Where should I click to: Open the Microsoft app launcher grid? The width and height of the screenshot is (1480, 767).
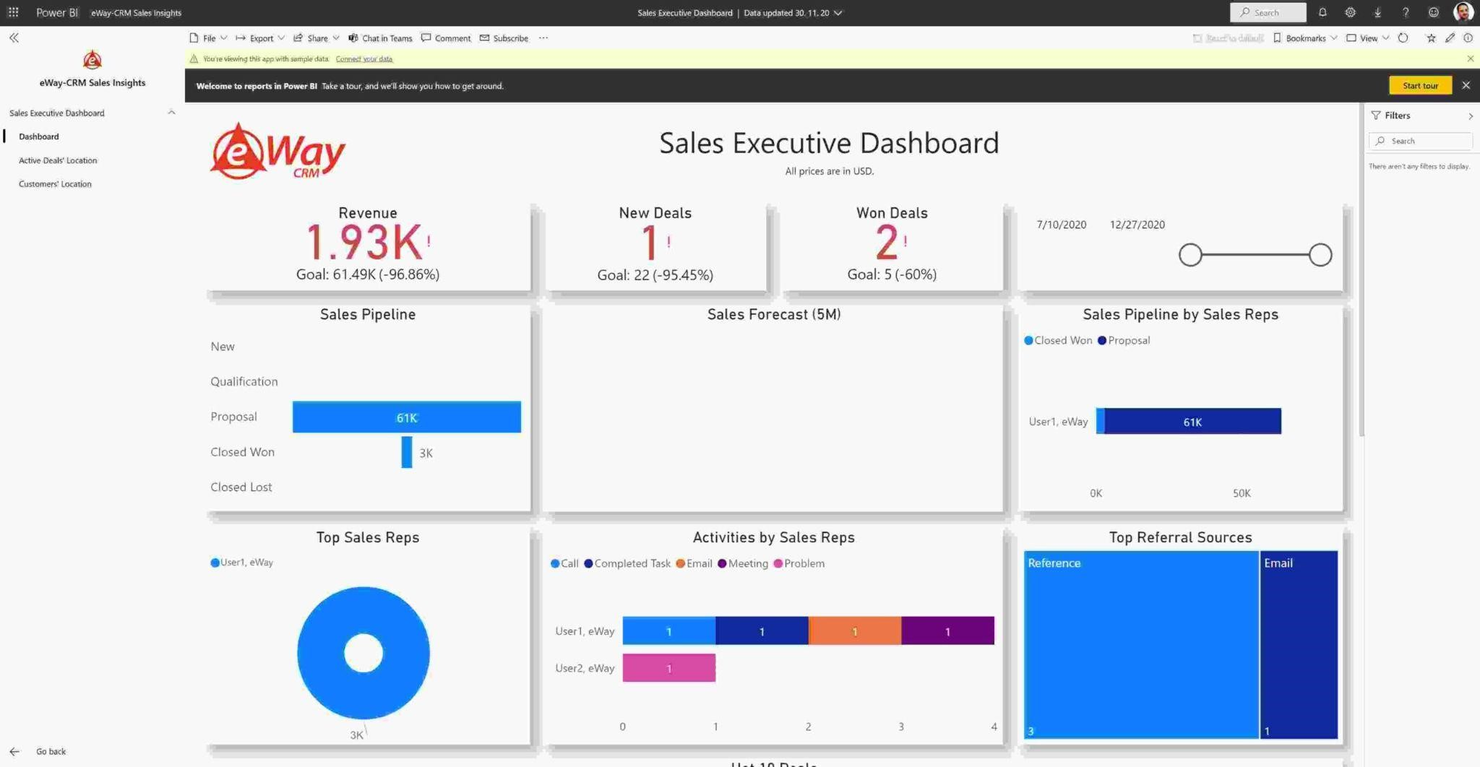pyautogui.click(x=13, y=12)
